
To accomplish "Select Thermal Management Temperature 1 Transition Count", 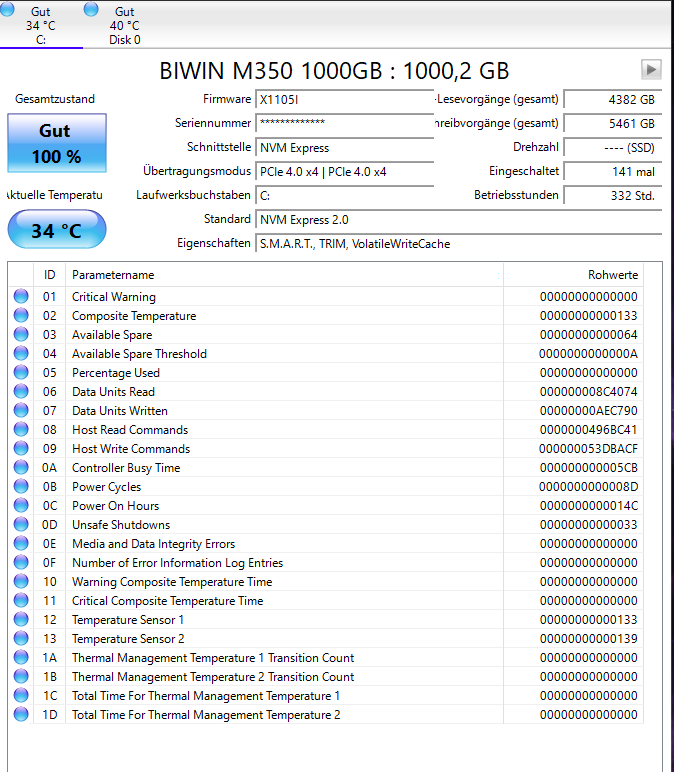I will click(213, 658).
